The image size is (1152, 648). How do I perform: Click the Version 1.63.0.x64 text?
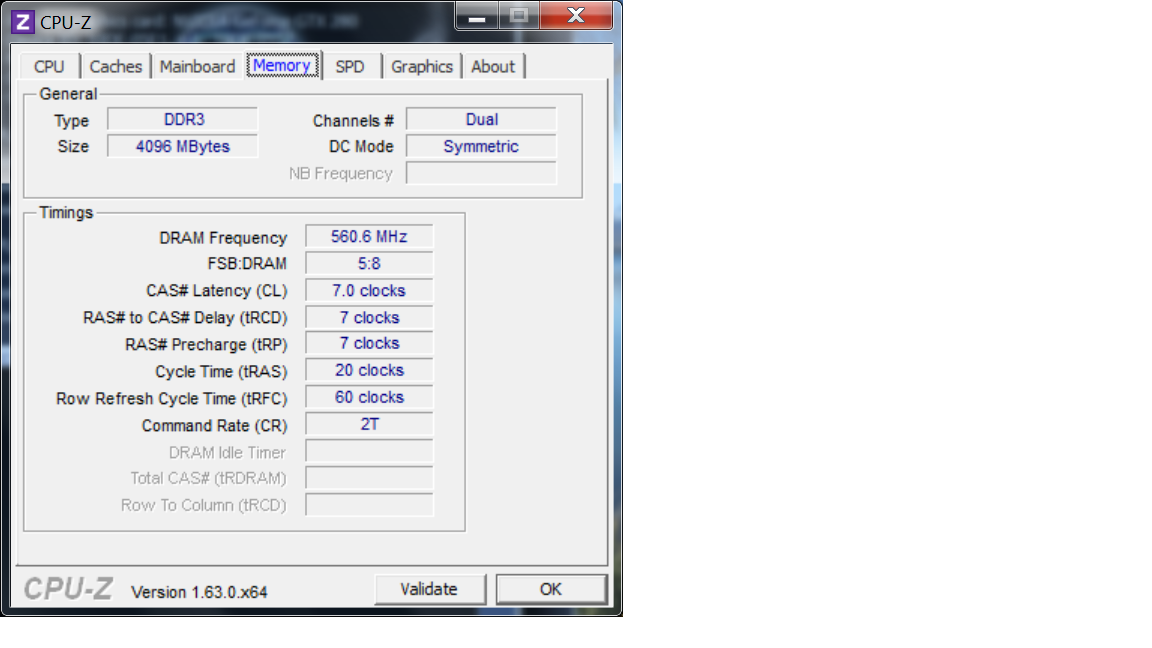click(x=199, y=592)
